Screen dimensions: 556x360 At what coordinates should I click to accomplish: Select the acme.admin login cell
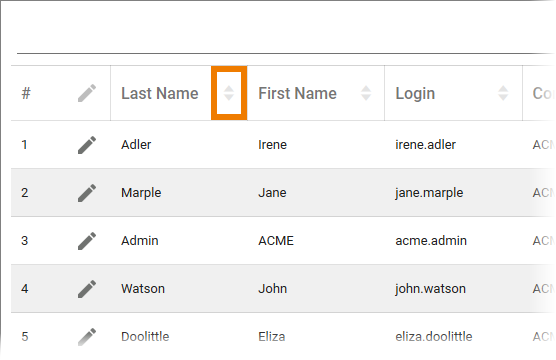point(431,241)
